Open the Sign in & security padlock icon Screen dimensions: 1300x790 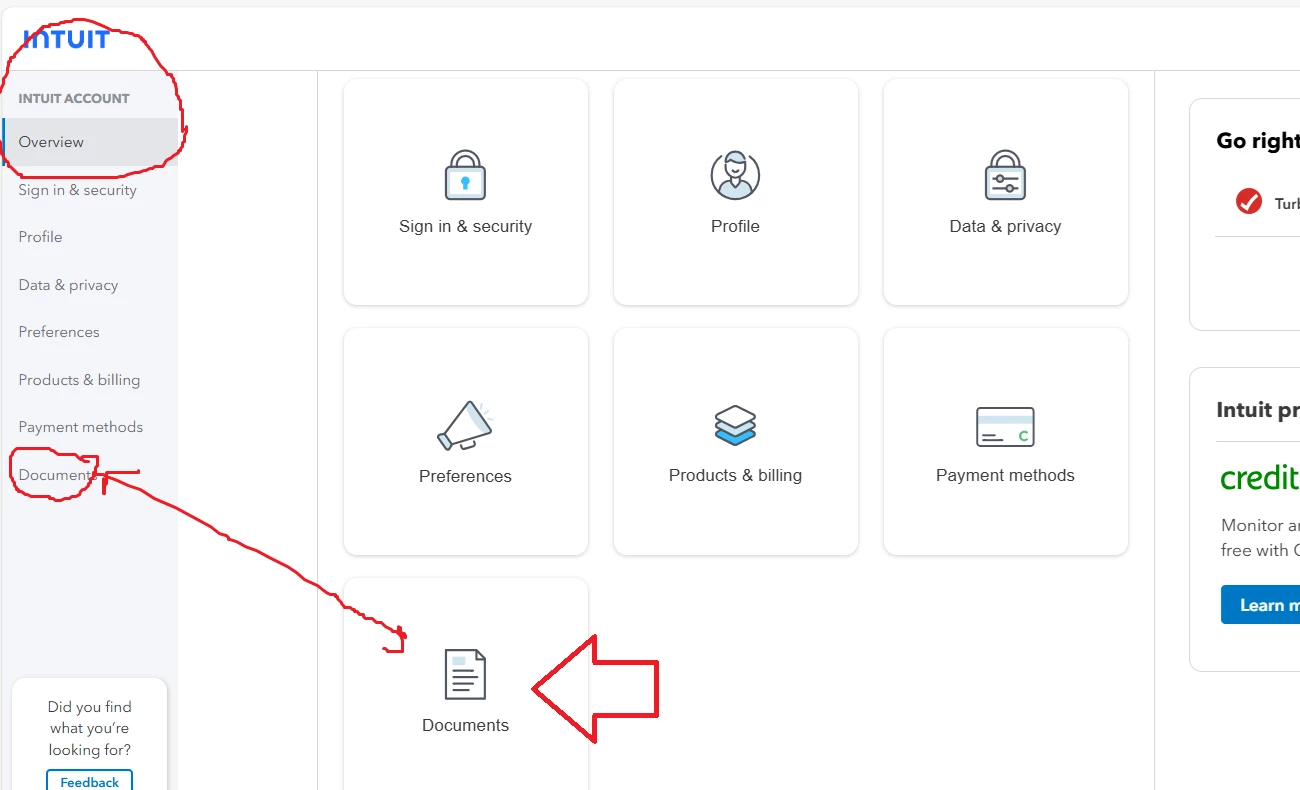[x=465, y=175]
